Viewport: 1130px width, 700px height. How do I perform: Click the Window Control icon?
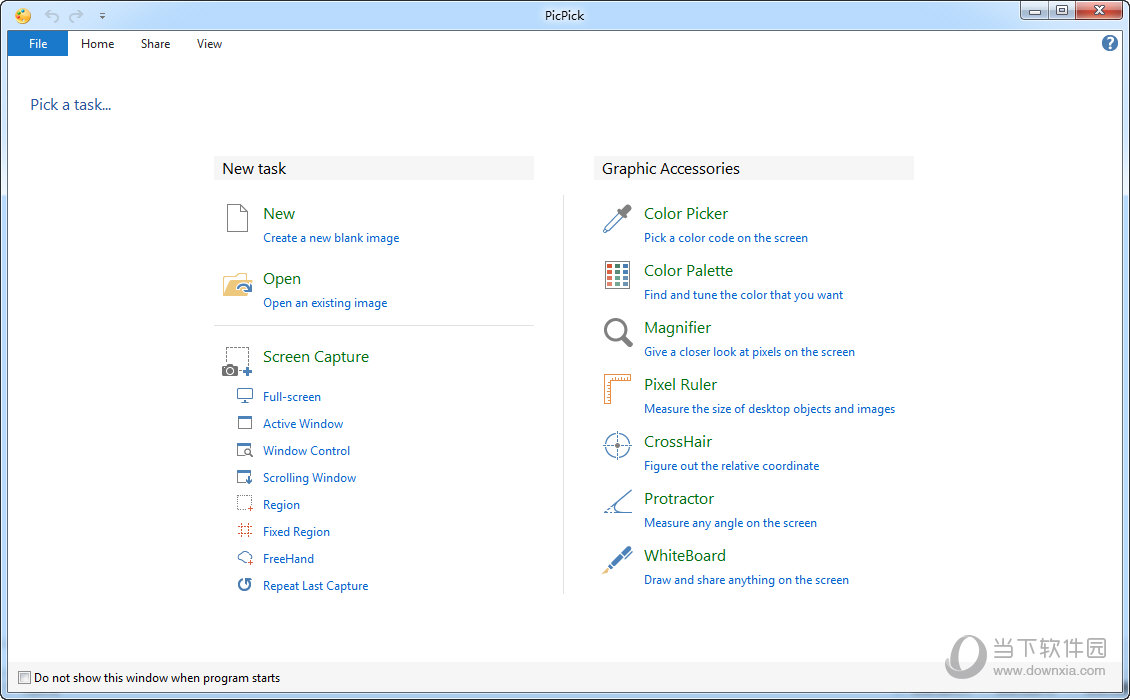pyautogui.click(x=245, y=450)
